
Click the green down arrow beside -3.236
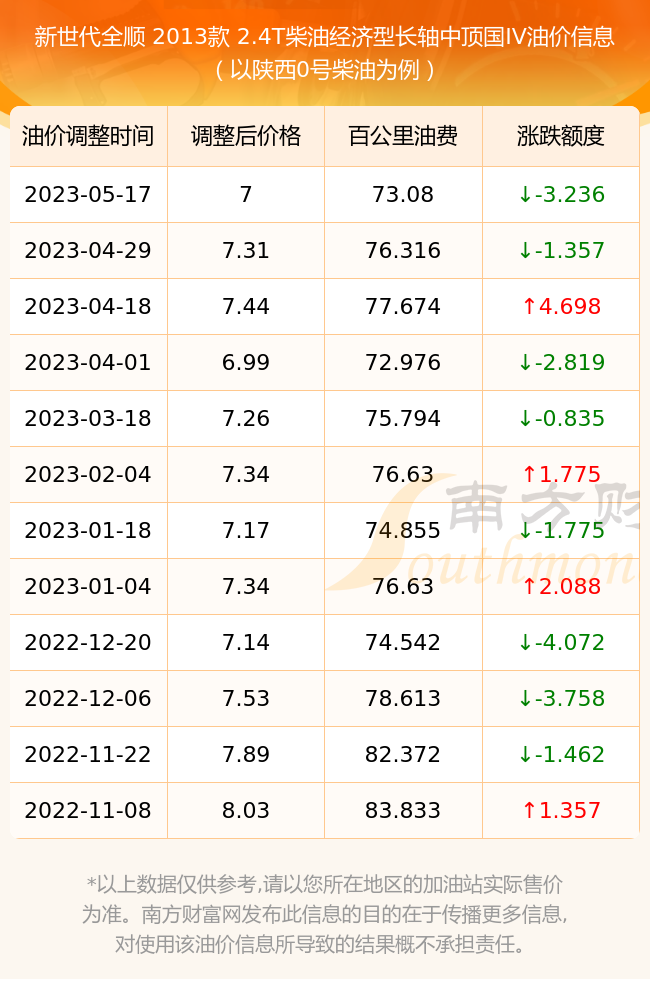pos(526,195)
